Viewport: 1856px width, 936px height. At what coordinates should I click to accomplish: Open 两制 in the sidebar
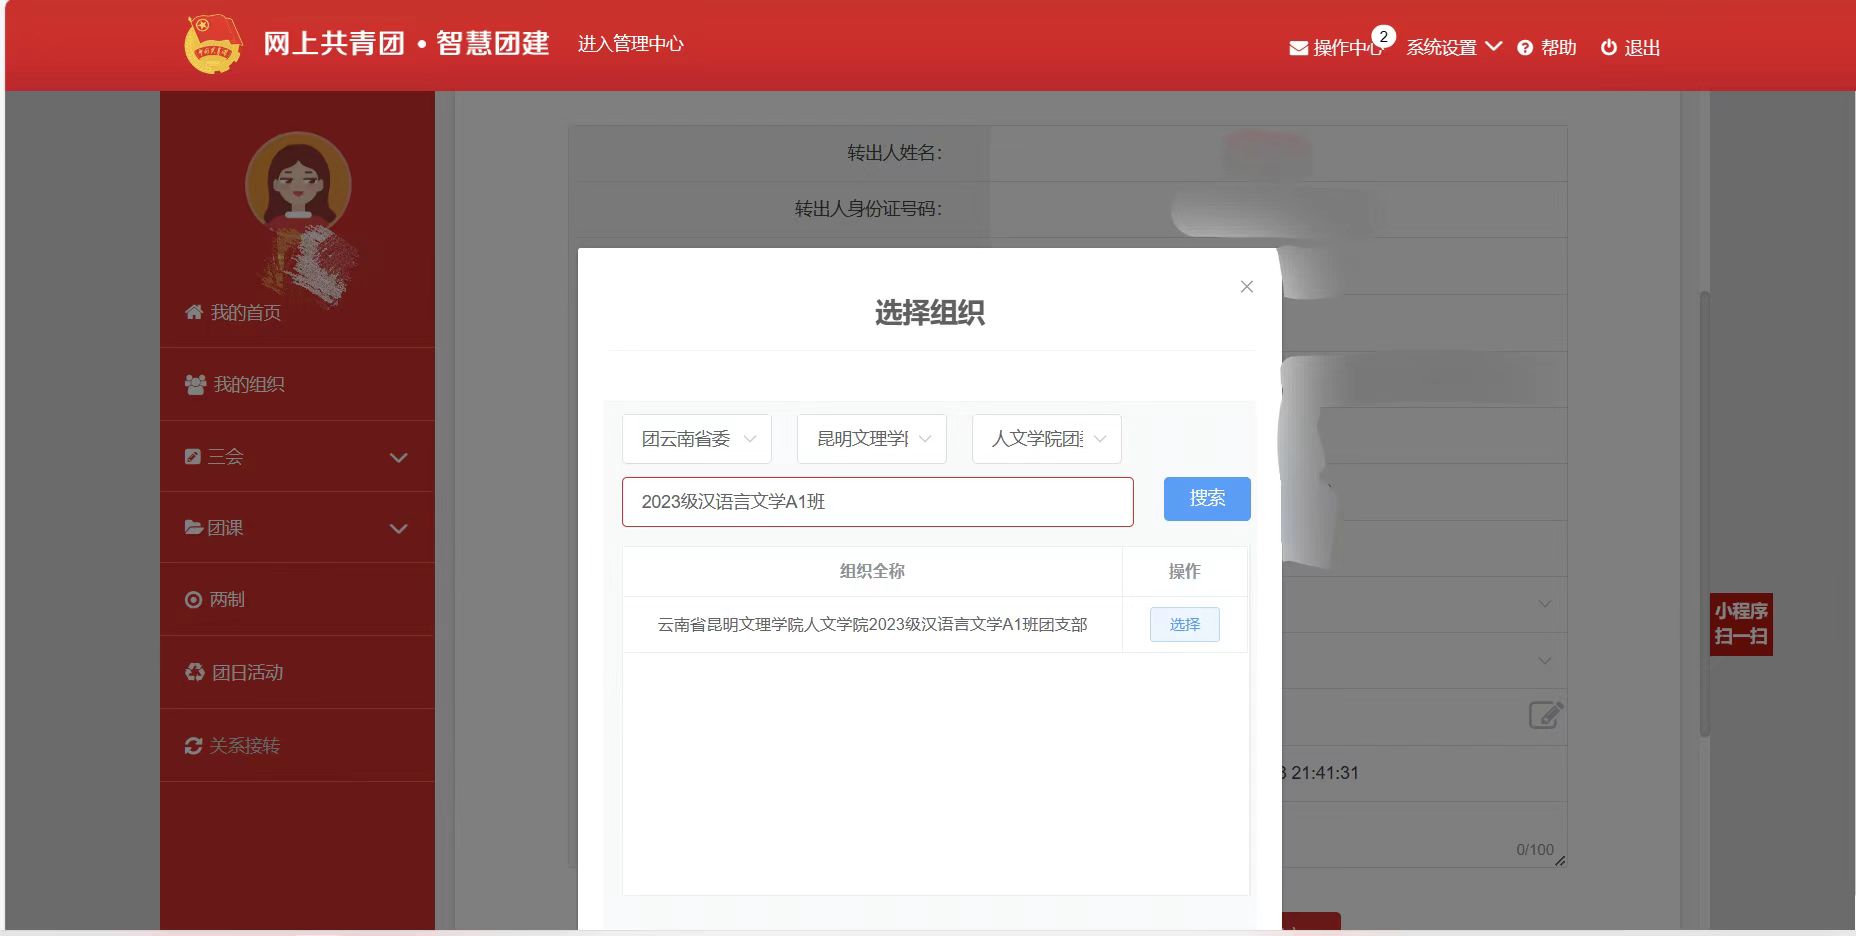pyautogui.click(x=227, y=600)
